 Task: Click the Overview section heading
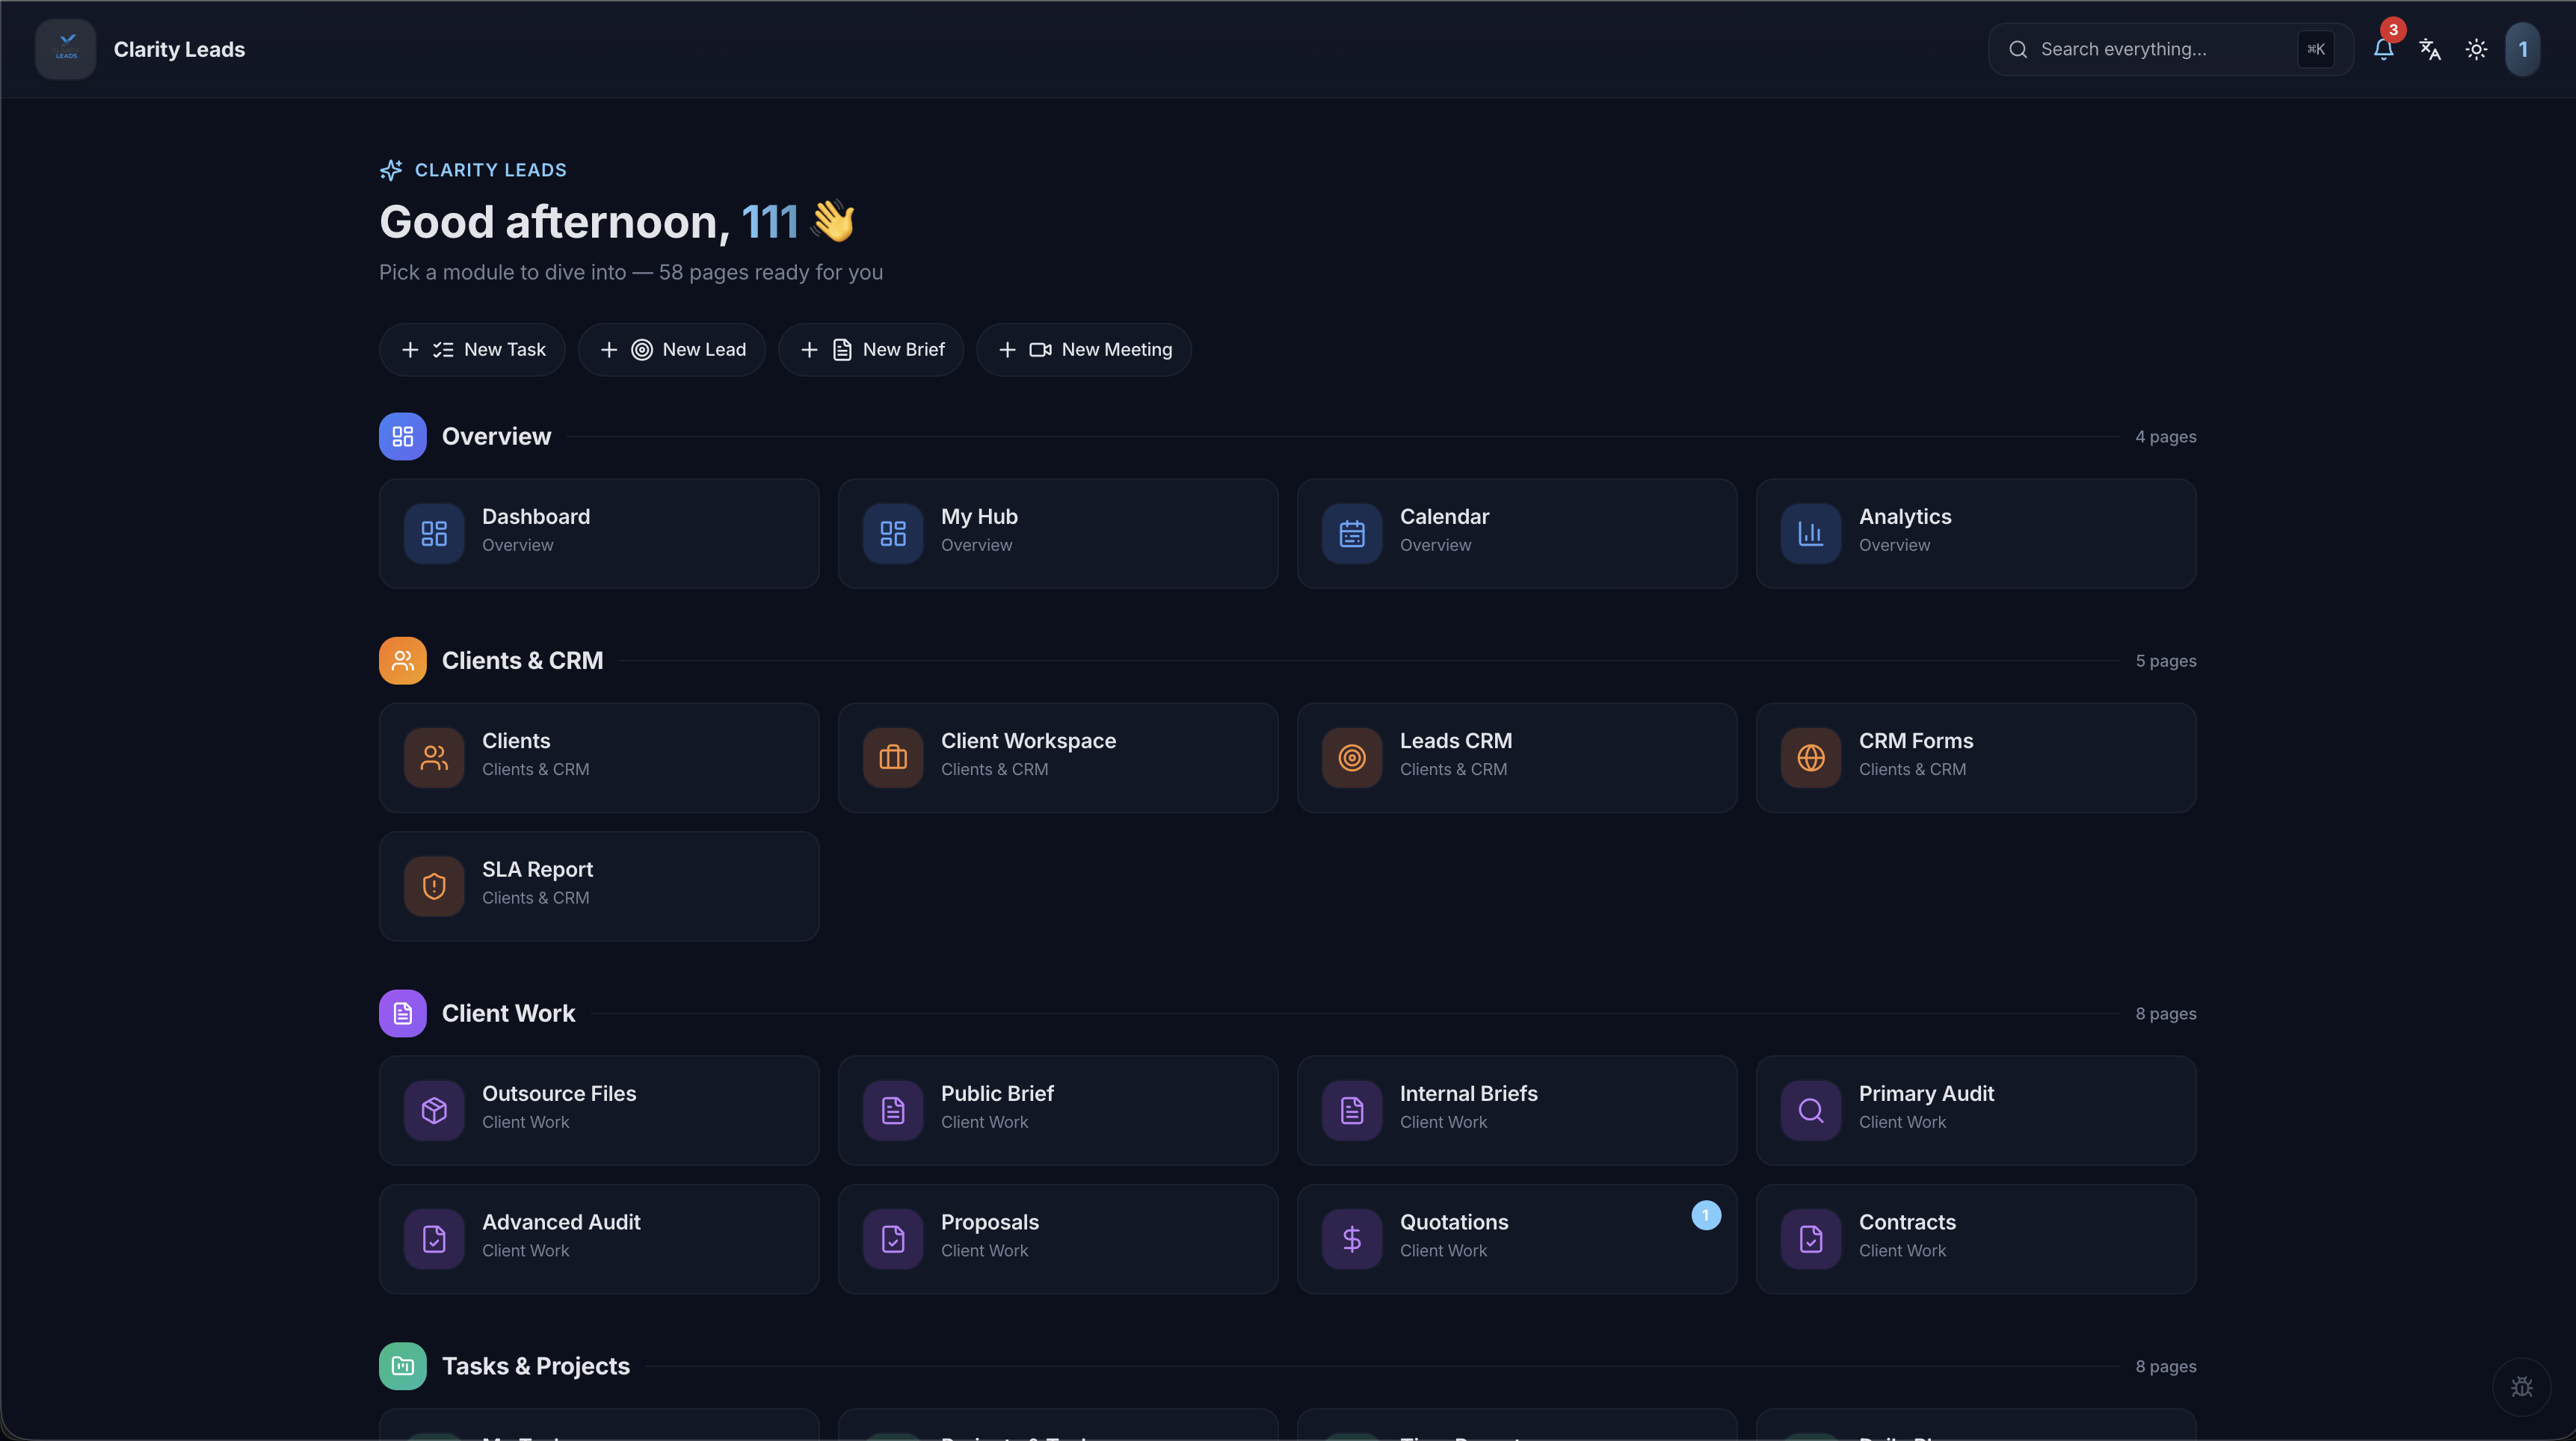coord(496,436)
